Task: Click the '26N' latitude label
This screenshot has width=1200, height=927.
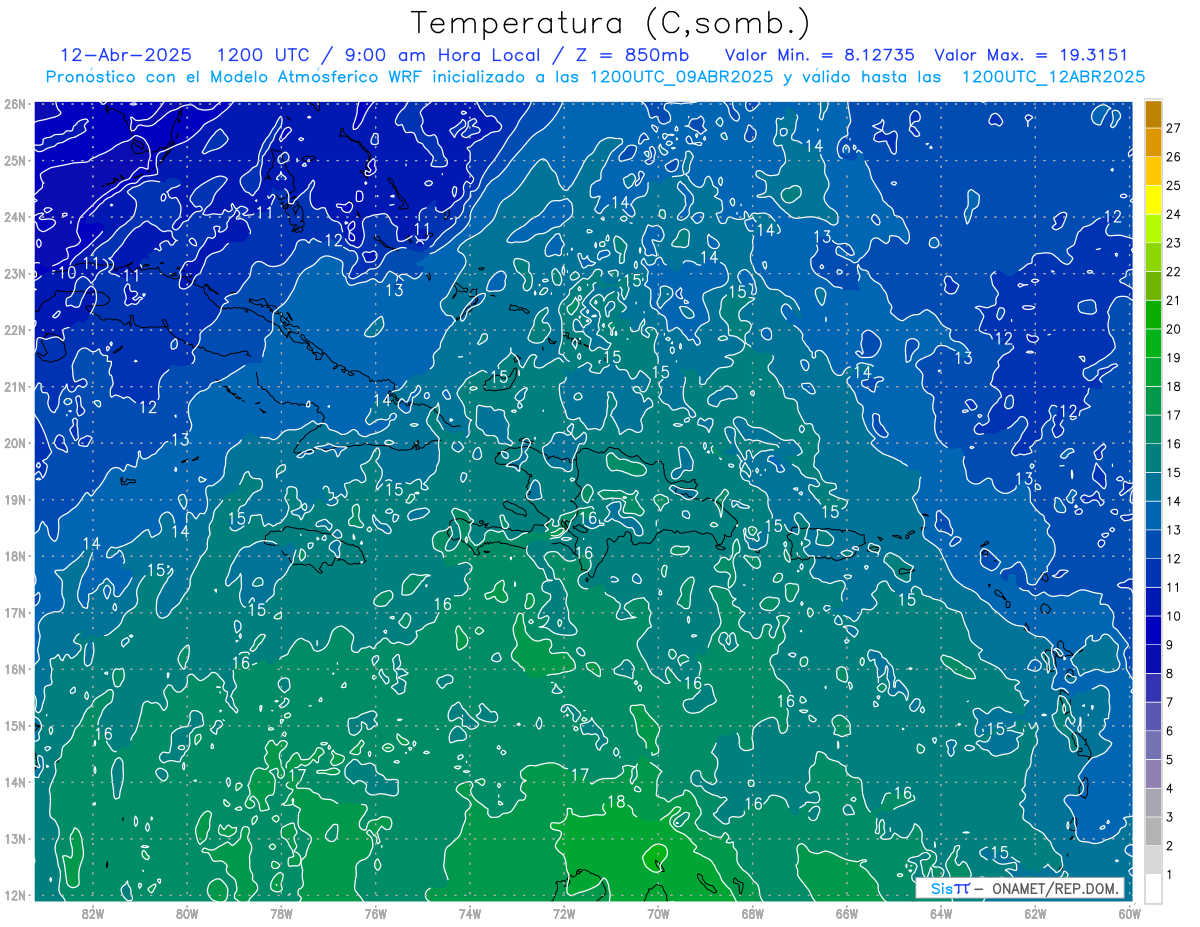Action: pos(14,104)
